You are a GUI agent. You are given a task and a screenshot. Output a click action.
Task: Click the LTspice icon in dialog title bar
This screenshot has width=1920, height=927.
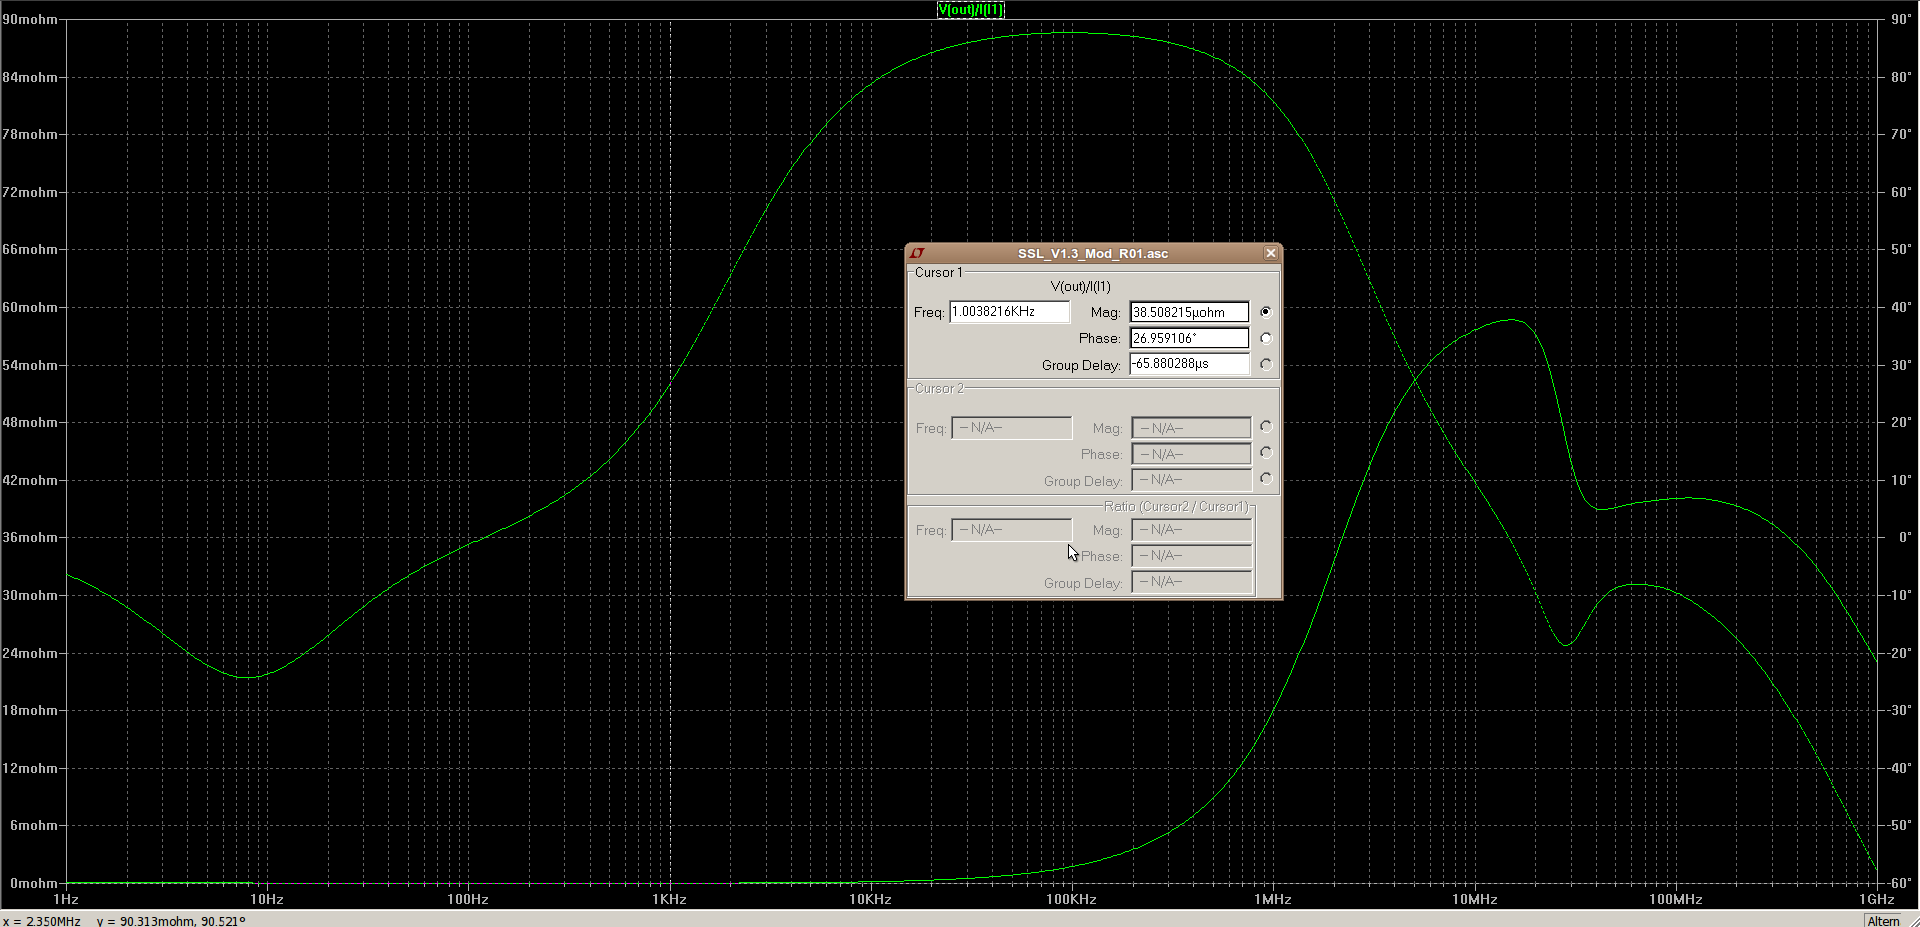coord(917,254)
